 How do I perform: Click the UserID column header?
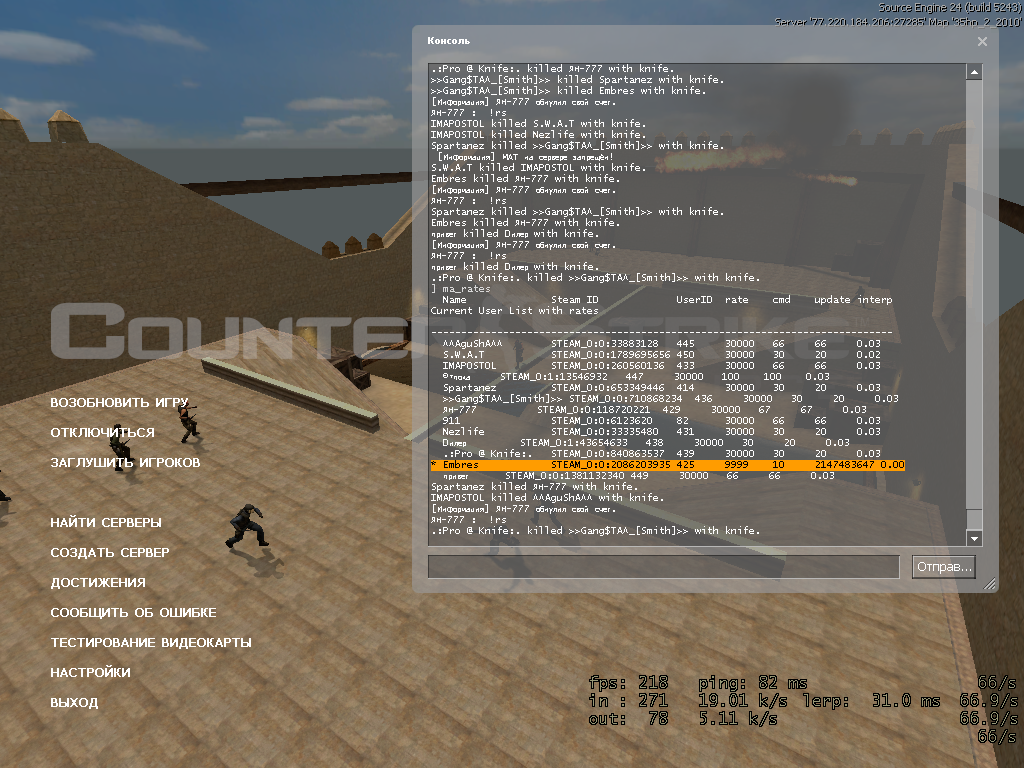(x=694, y=300)
